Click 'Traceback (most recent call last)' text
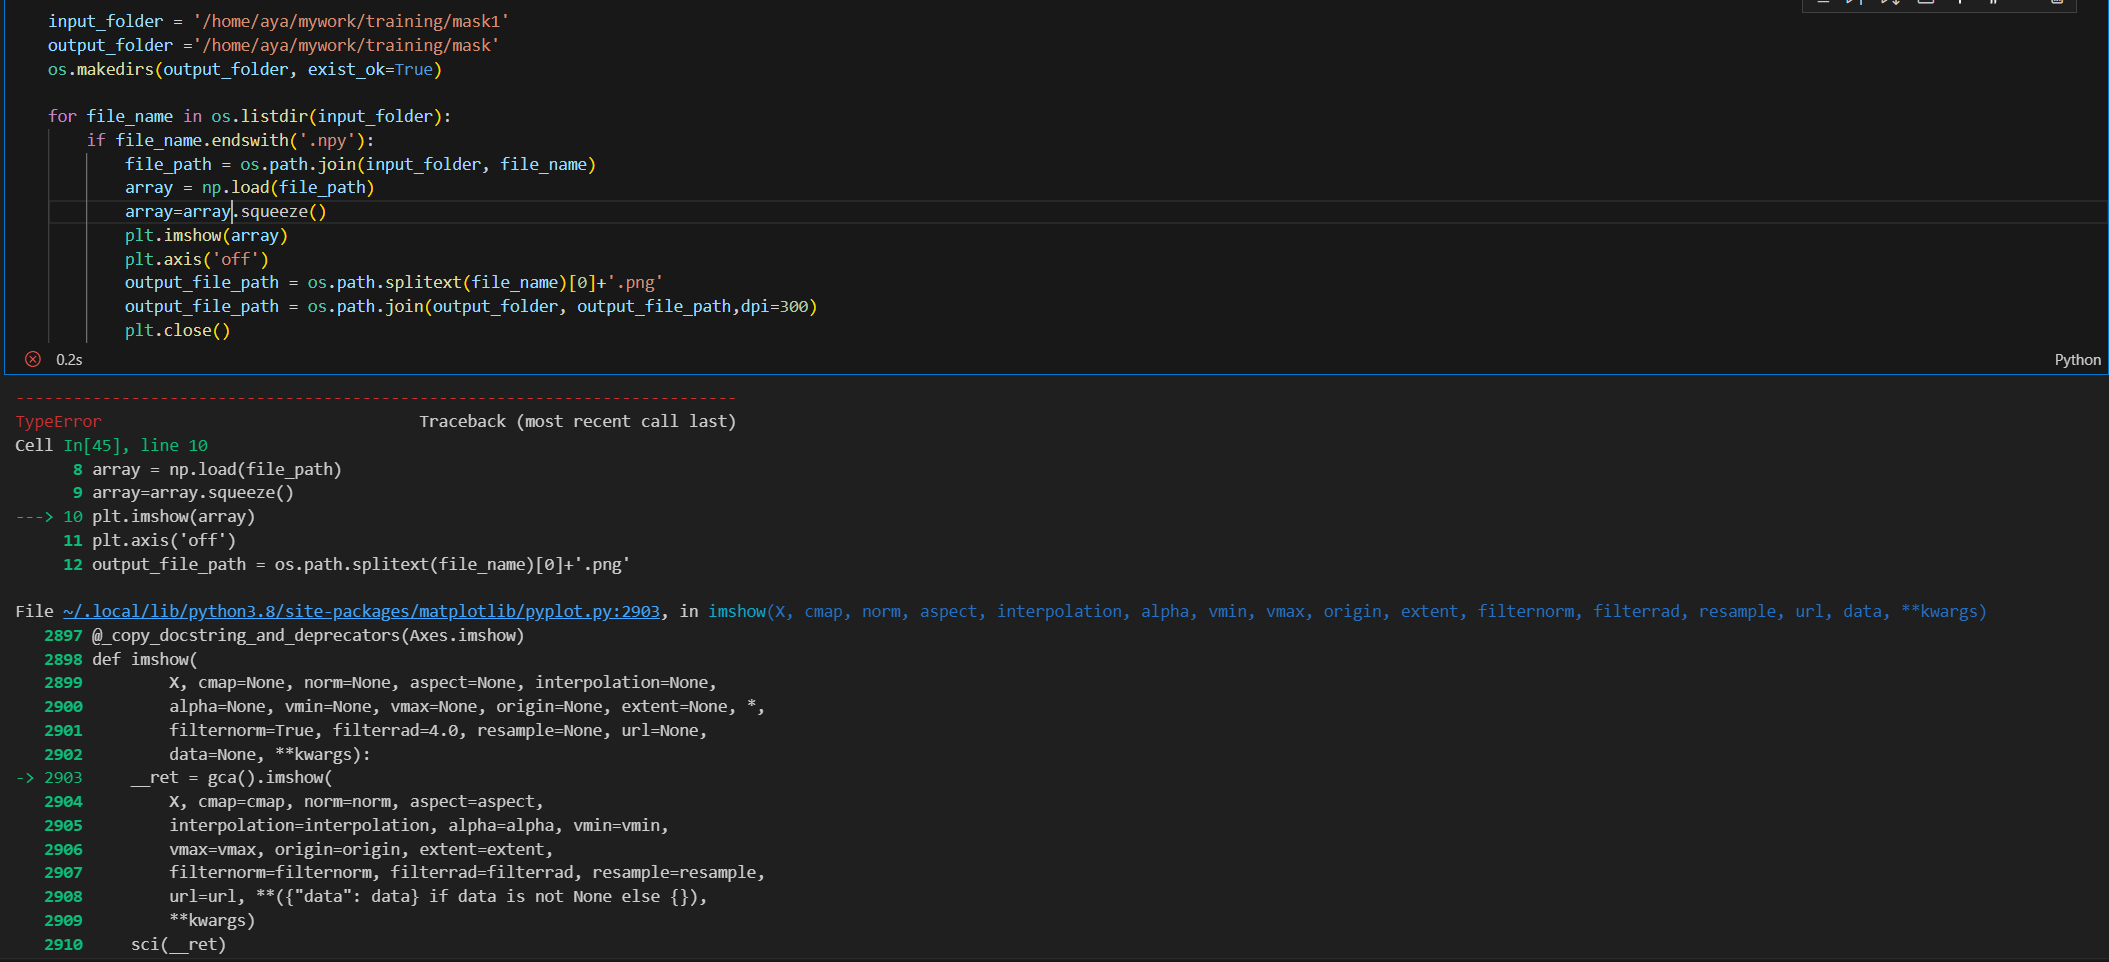This screenshot has width=2109, height=962. pos(578,421)
